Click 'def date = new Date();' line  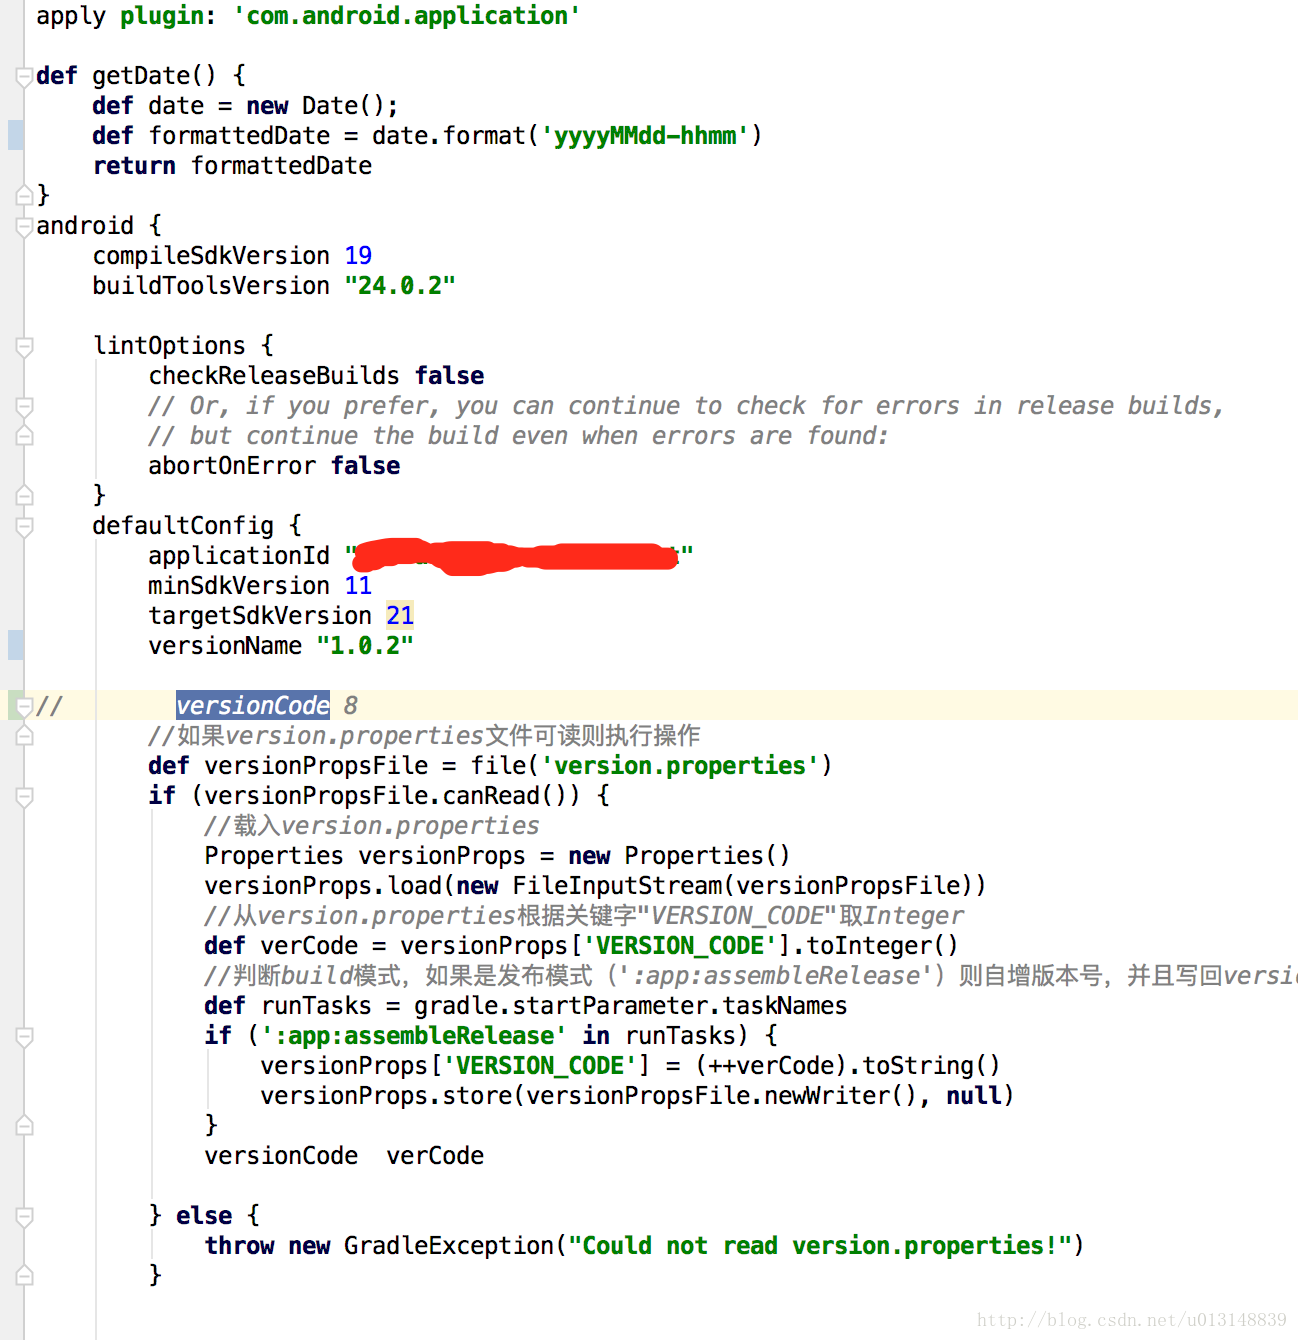coord(245,106)
